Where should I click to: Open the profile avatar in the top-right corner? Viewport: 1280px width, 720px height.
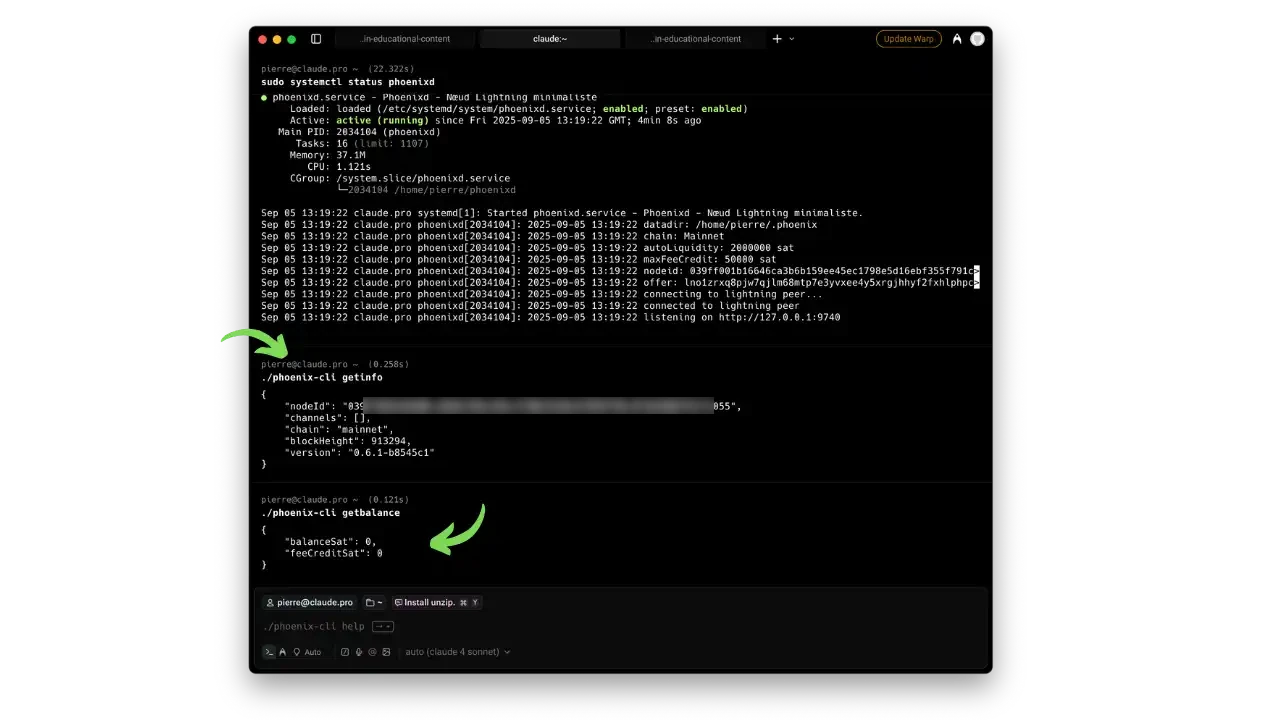977,38
